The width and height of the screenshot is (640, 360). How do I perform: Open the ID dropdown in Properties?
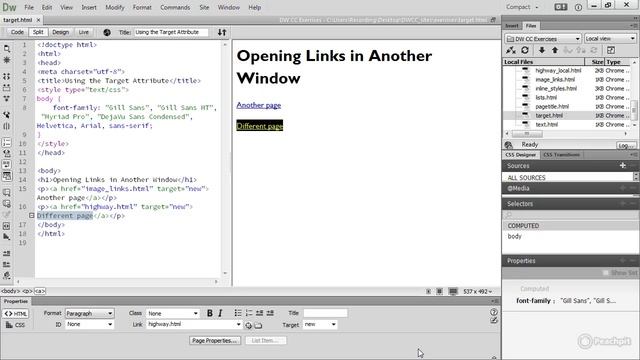(x=89, y=324)
